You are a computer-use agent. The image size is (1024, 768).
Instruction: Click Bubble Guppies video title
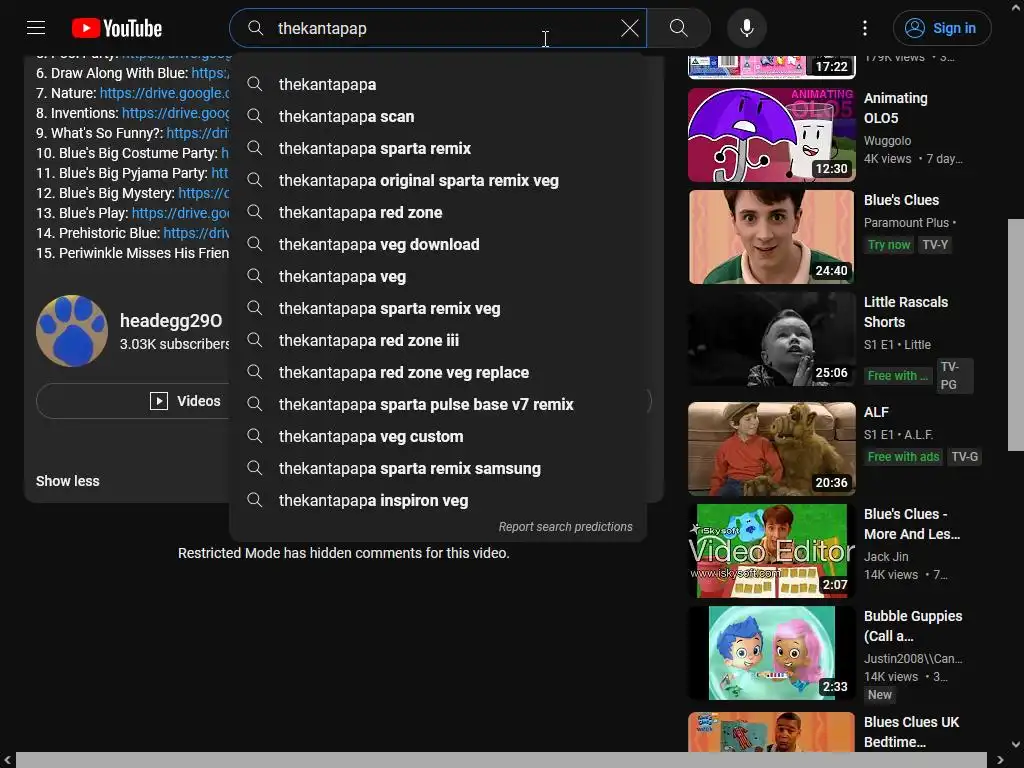point(913,626)
